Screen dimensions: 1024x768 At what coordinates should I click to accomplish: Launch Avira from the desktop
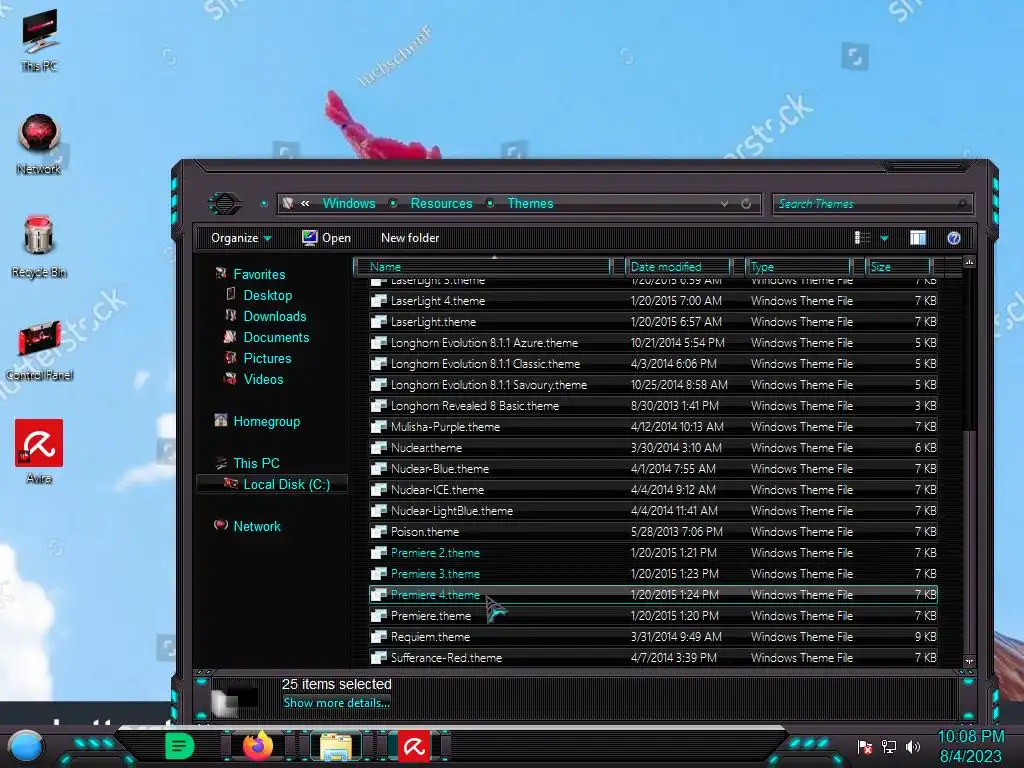[x=39, y=451]
